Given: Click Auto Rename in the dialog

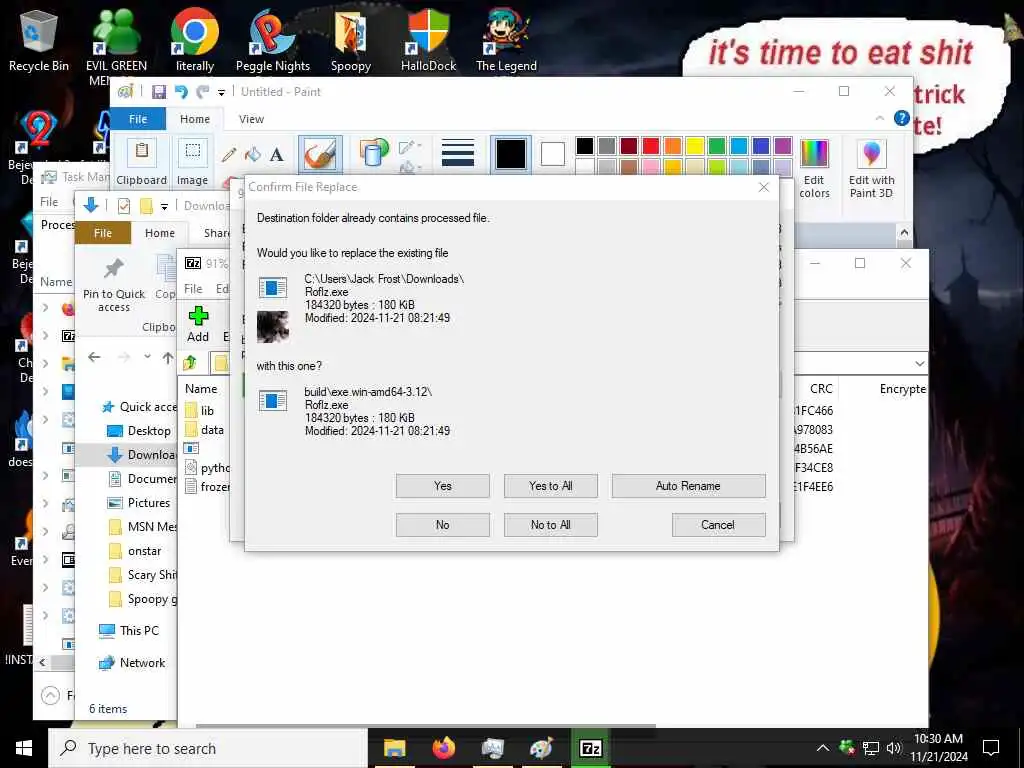Looking at the screenshot, I should (688, 486).
